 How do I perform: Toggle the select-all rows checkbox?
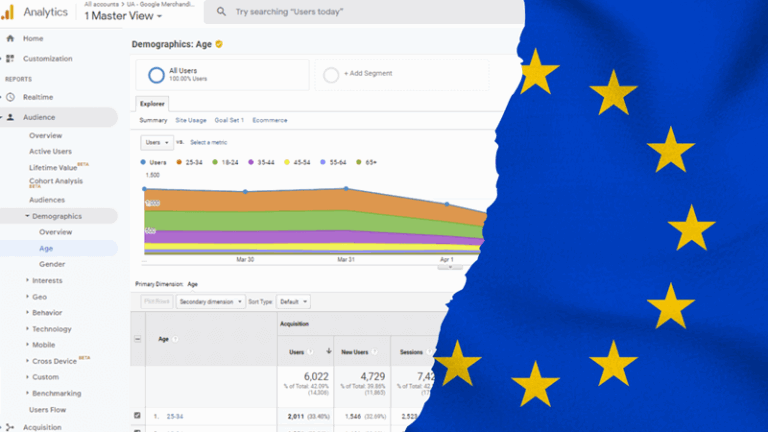coord(138,339)
